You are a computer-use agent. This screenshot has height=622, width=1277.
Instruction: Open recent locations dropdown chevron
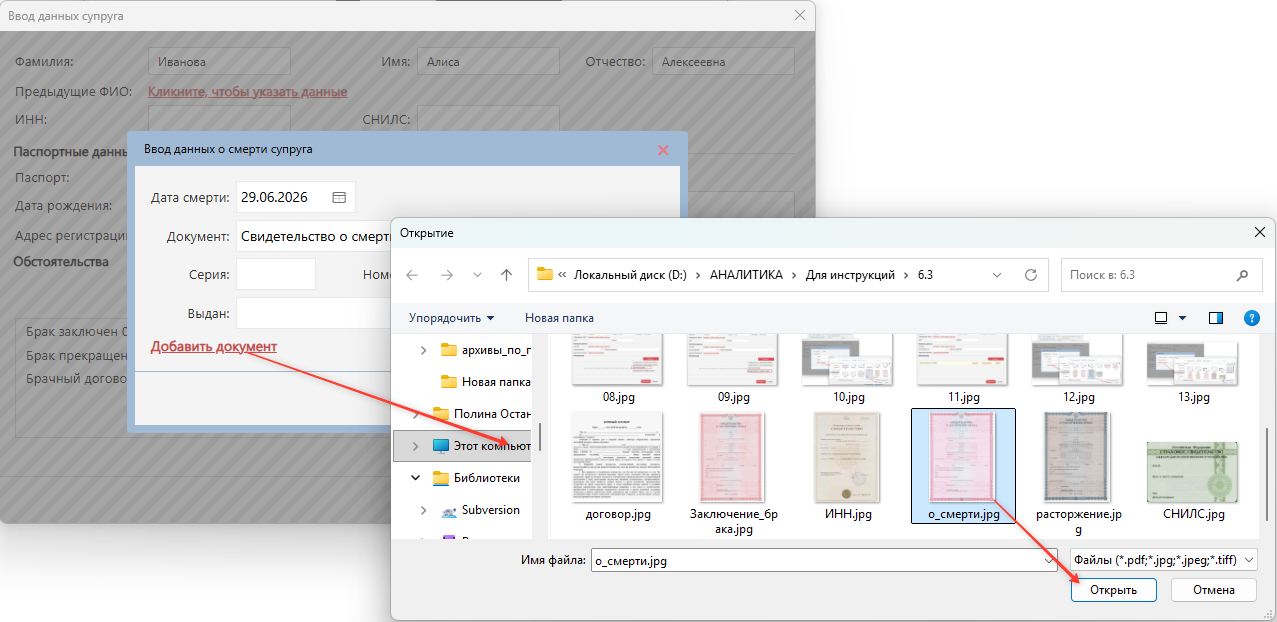(477, 275)
